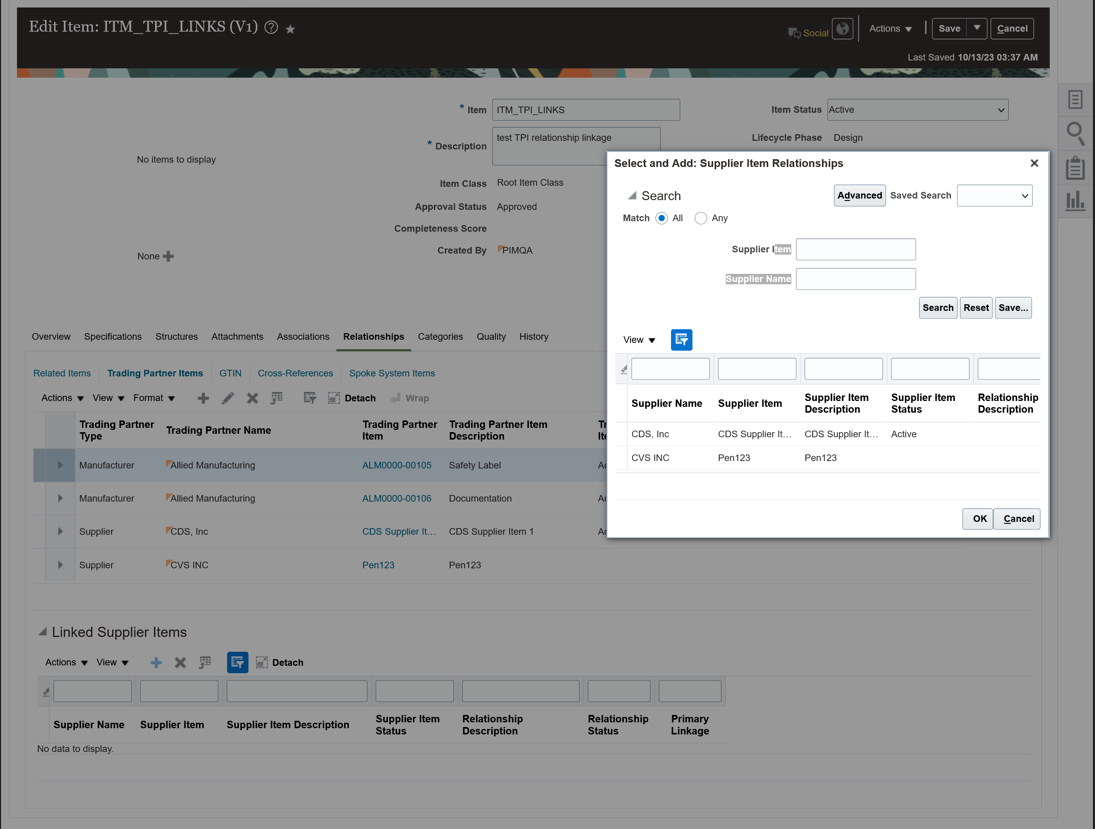Open the document panel icon in right sidebar

(1075, 99)
